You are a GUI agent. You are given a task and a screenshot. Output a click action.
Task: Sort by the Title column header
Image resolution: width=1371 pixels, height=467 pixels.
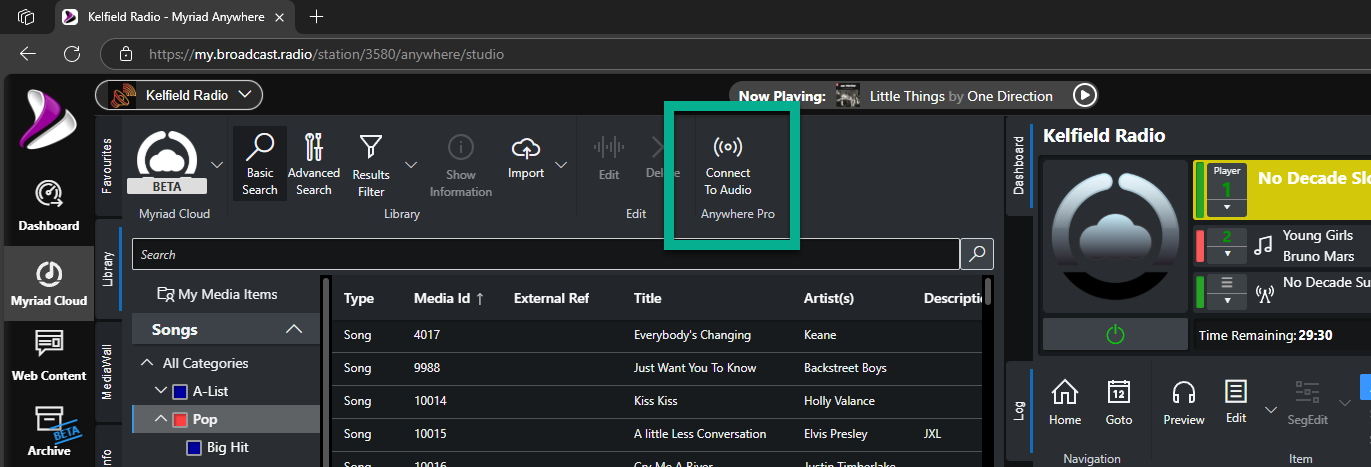648,298
